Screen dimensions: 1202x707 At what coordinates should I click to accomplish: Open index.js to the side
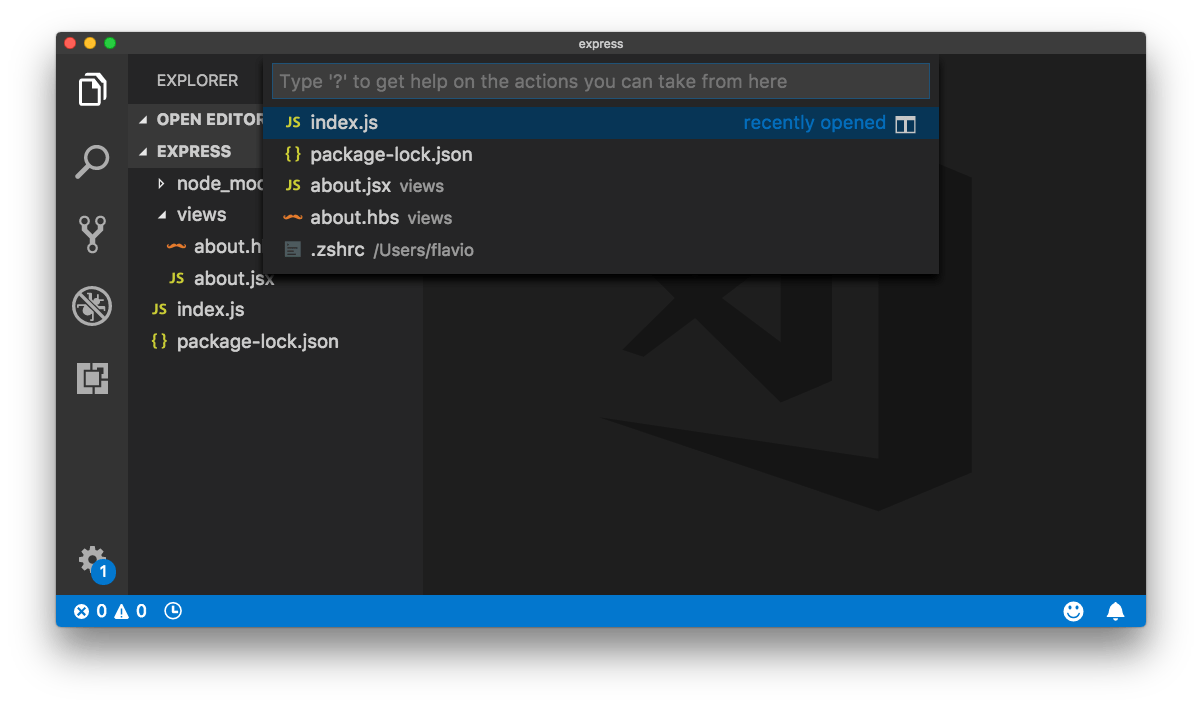click(x=905, y=124)
